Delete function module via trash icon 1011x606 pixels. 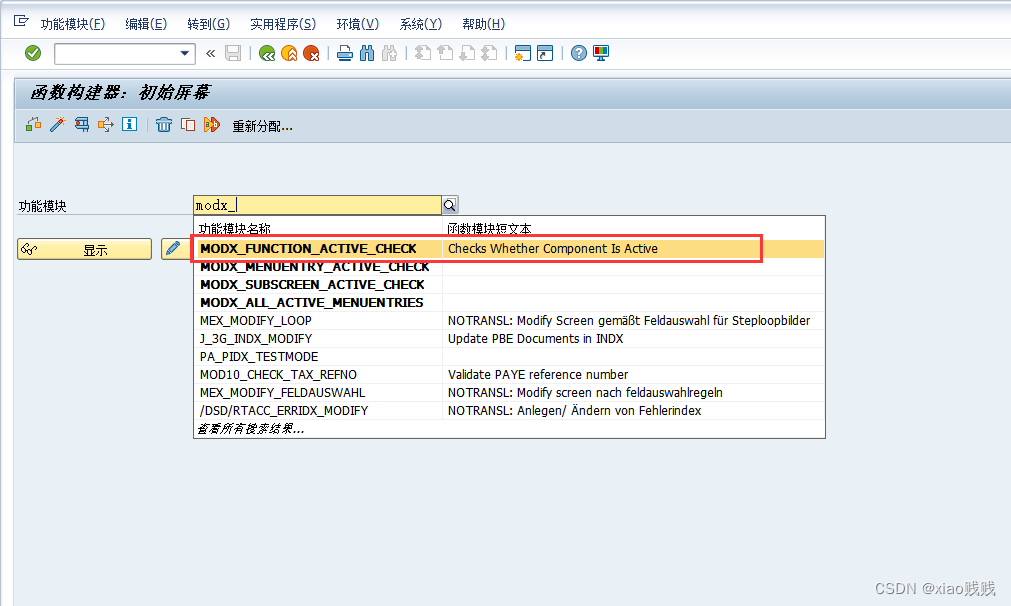163,124
